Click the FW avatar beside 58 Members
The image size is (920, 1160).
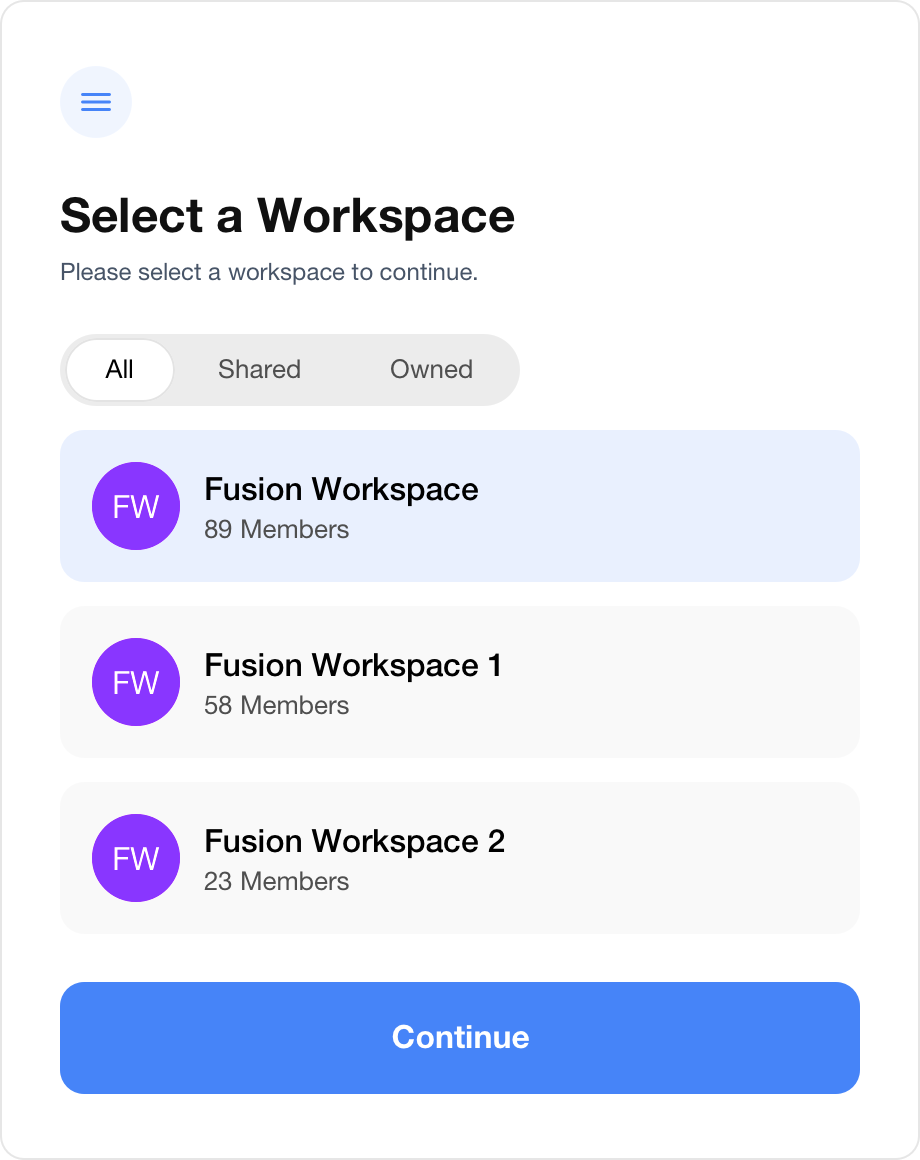click(x=136, y=682)
